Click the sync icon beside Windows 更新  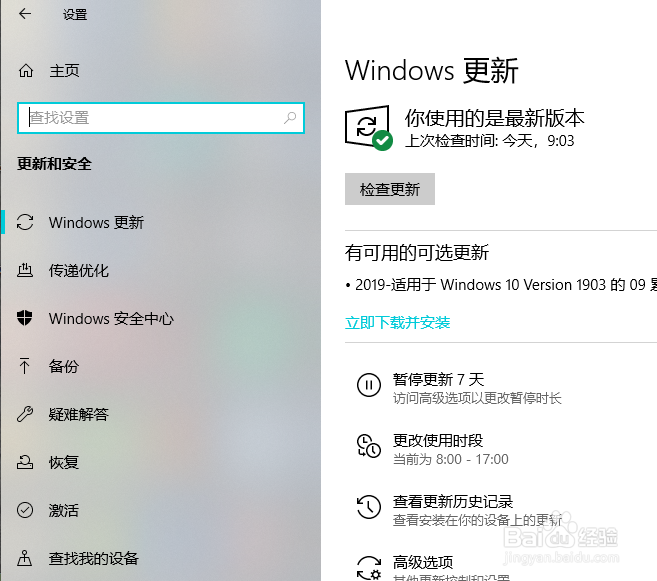[25, 222]
